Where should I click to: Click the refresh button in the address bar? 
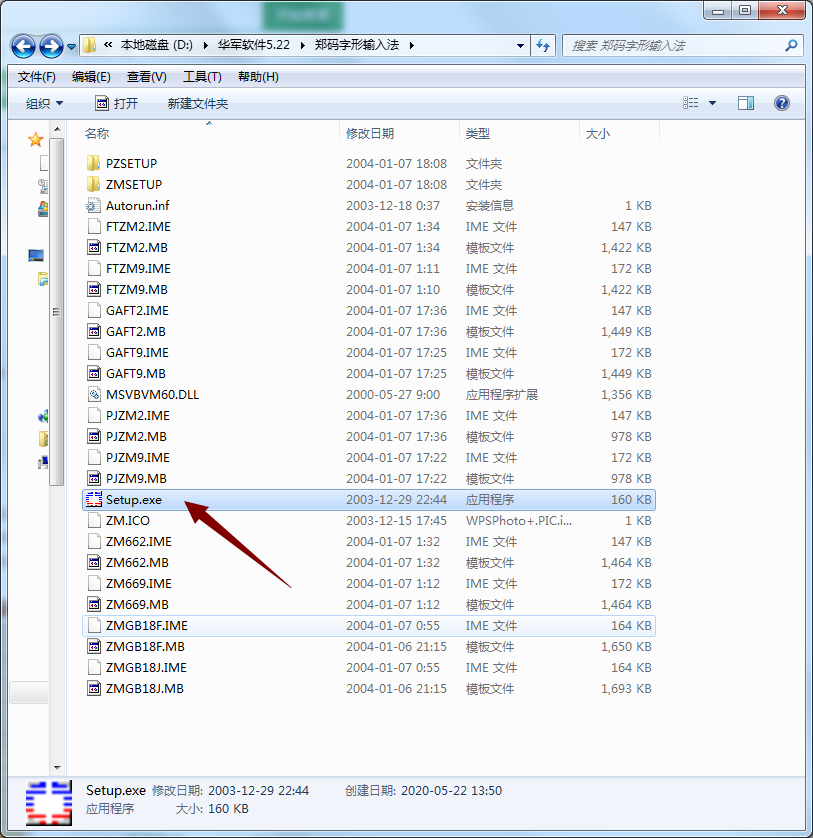[x=542, y=45]
